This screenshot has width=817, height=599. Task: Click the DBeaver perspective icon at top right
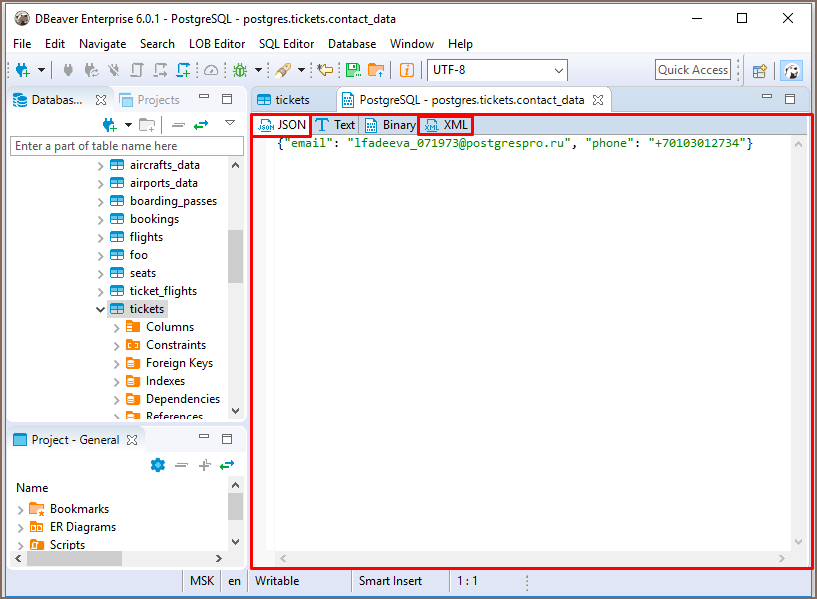point(791,70)
